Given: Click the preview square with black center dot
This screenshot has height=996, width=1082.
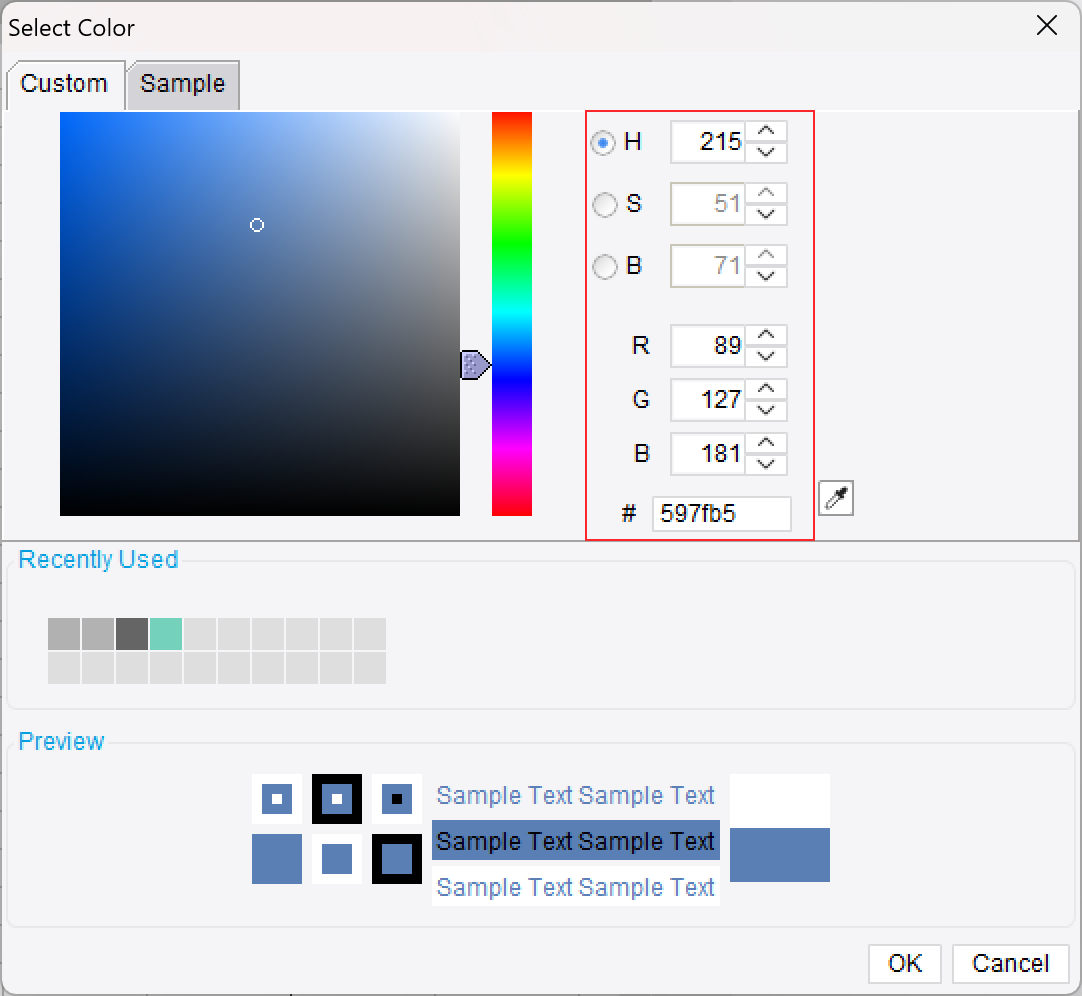Looking at the screenshot, I should click(x=397, y=799).
